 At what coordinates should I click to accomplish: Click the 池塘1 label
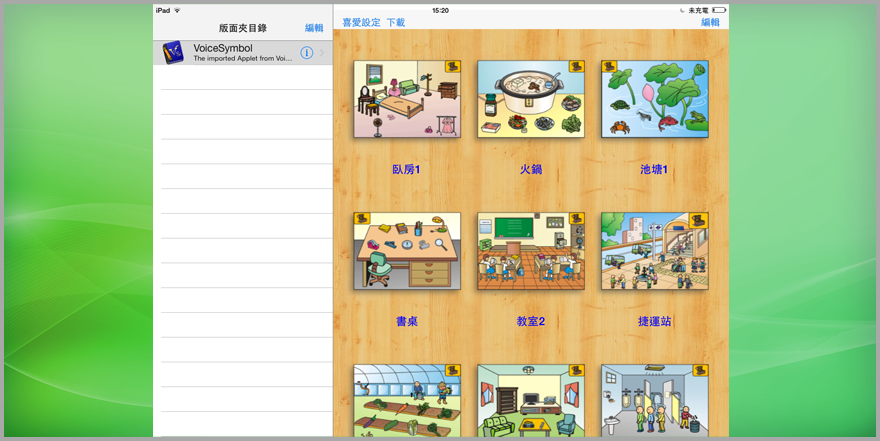[x=654, y=169]
